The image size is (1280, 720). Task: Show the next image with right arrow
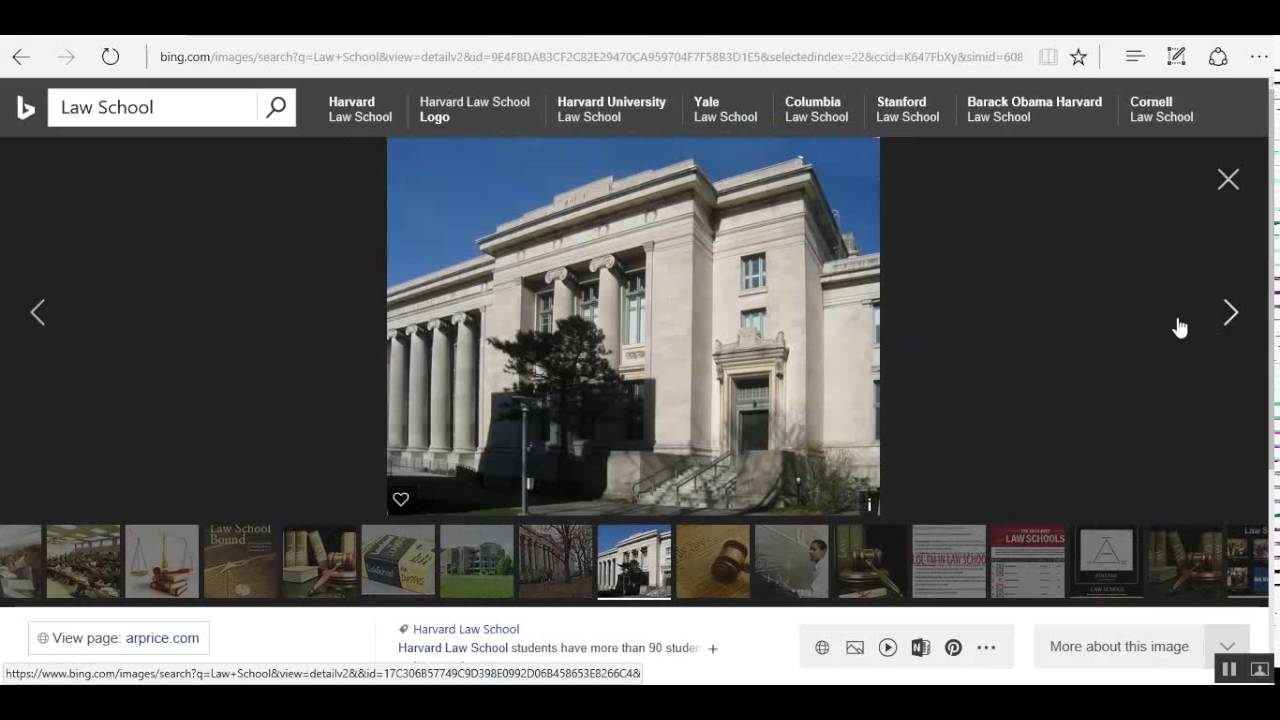pos(1231,313)
